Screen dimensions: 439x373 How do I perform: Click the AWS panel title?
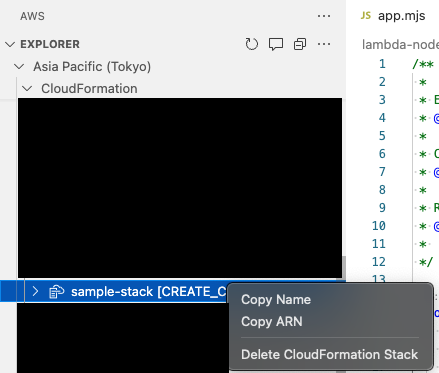pos(32,16)
